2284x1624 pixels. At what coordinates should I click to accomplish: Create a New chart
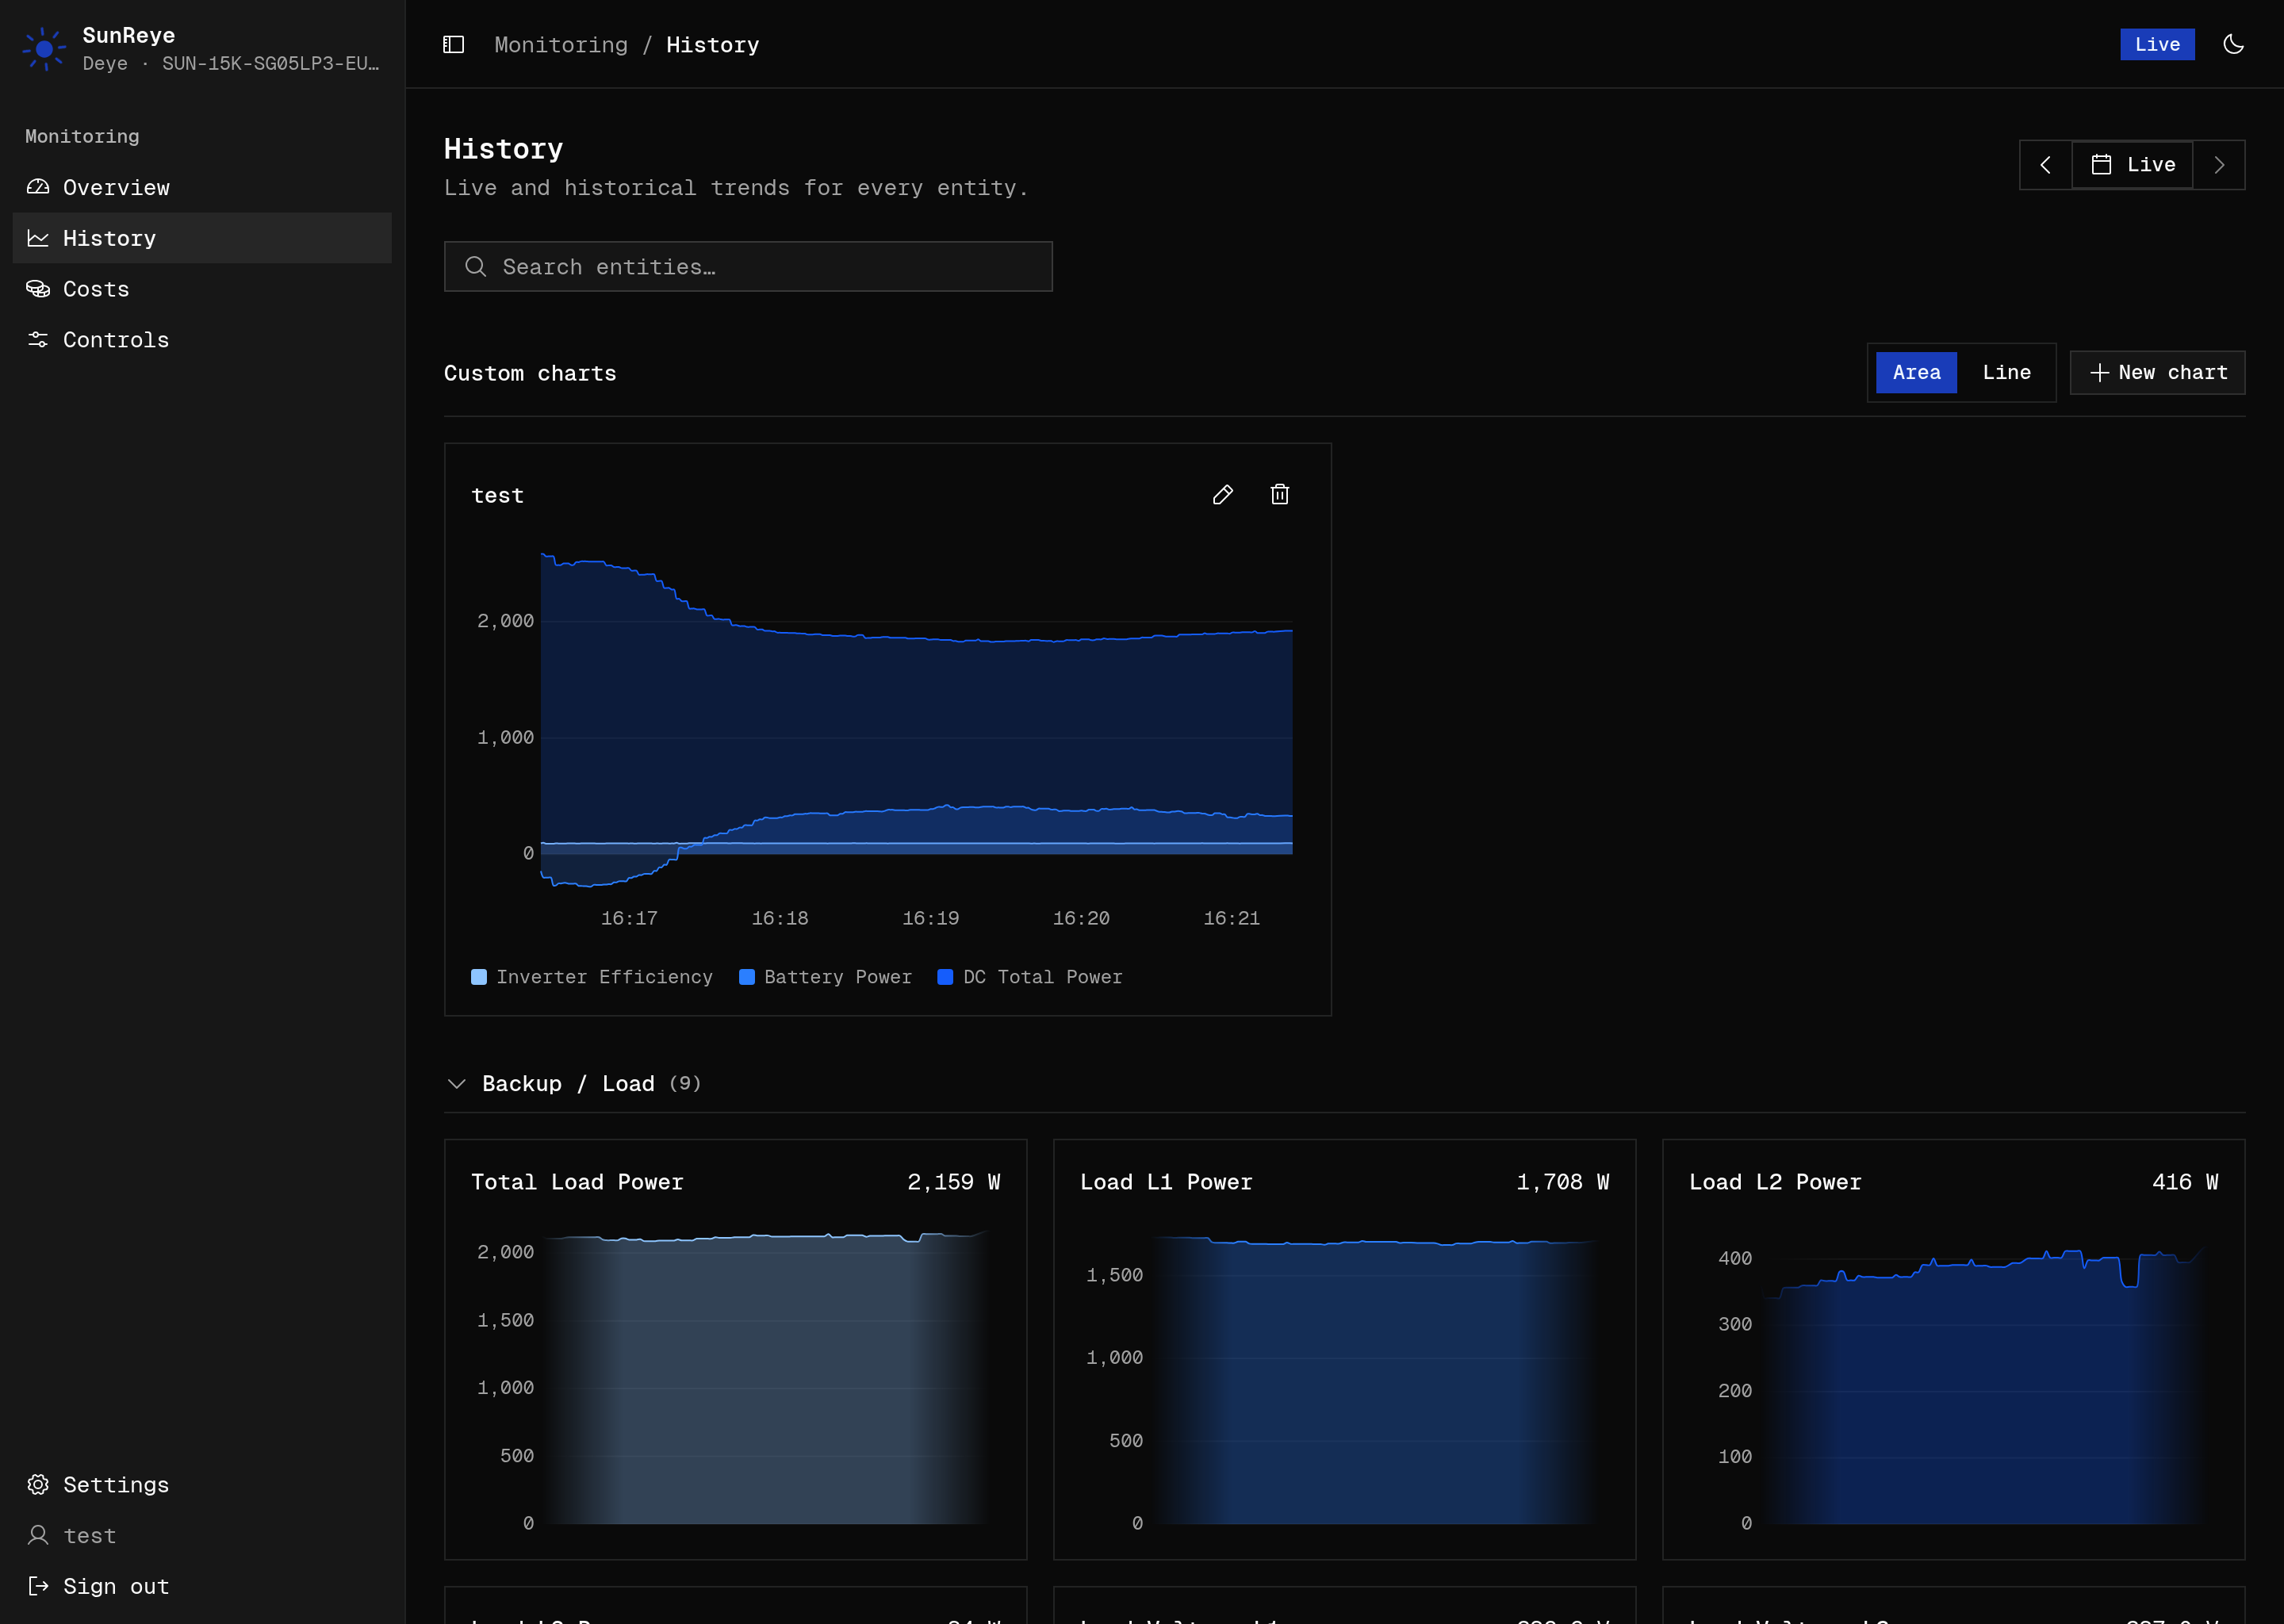[2157, 372]
